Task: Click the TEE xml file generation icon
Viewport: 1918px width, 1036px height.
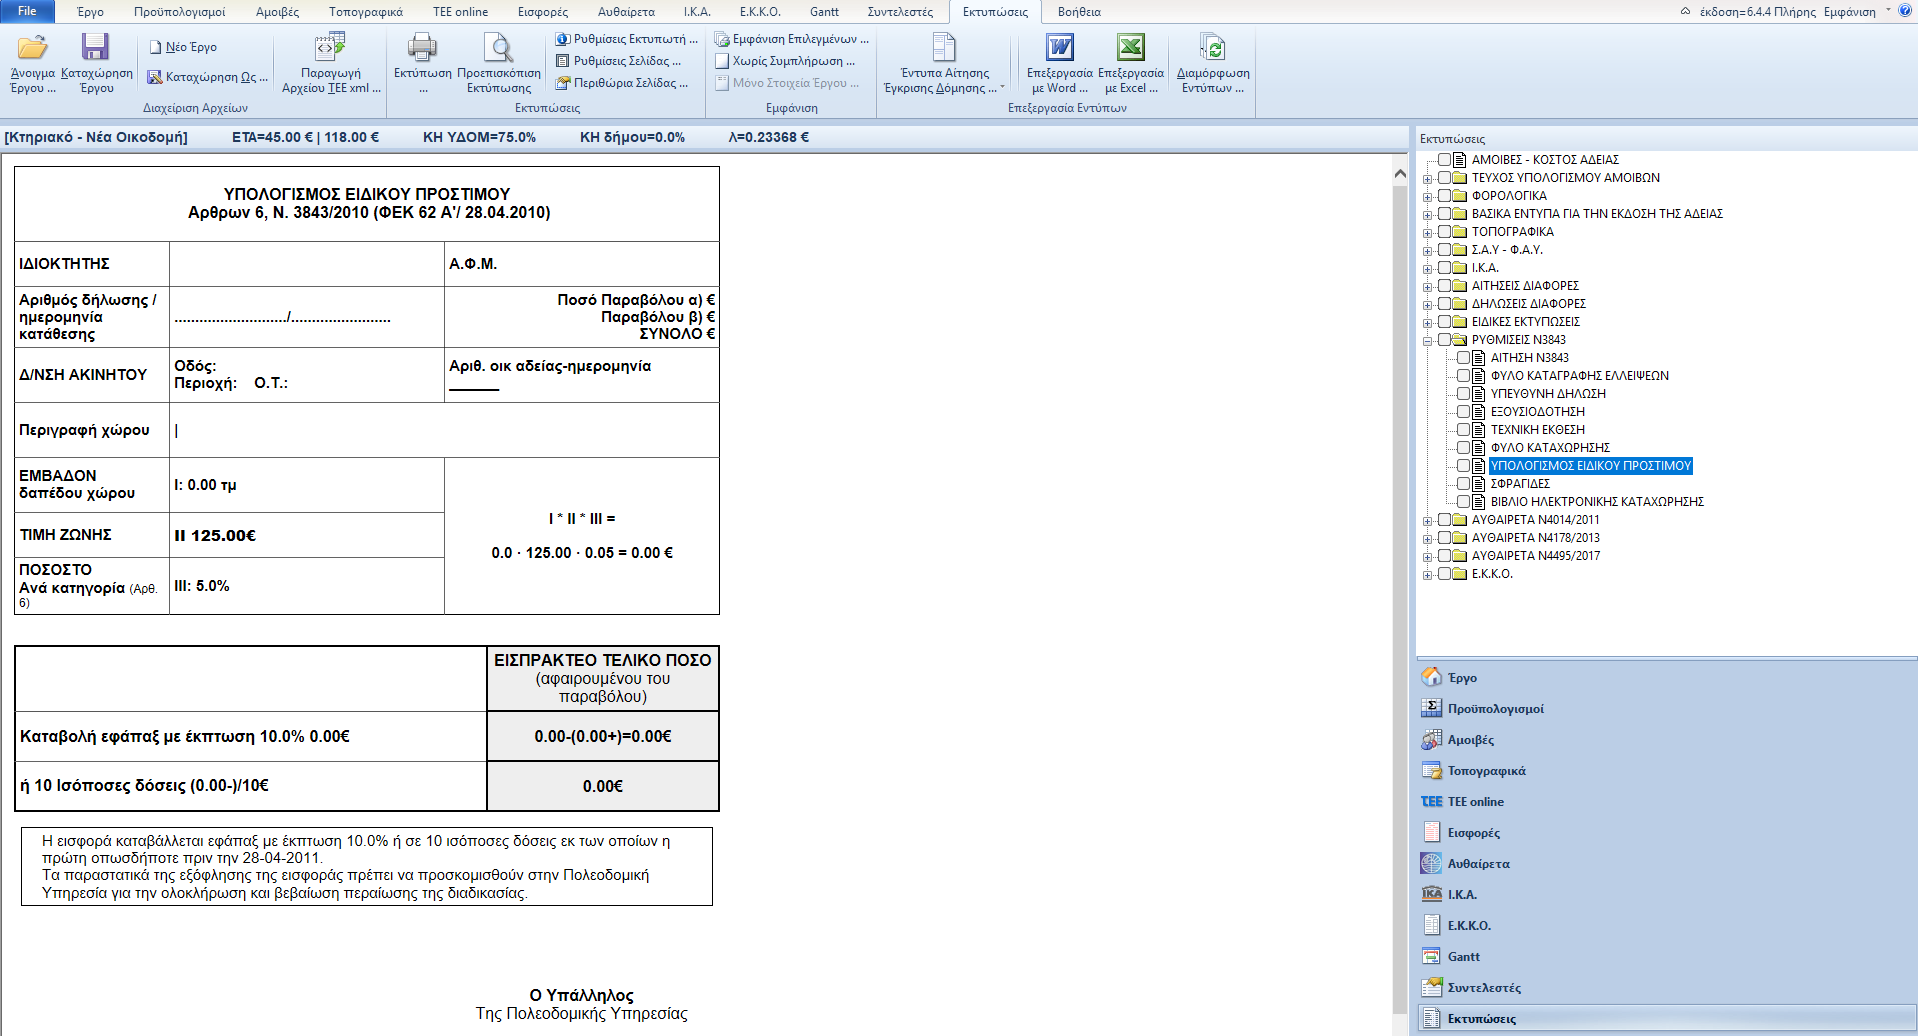Action: pos(330,47)
